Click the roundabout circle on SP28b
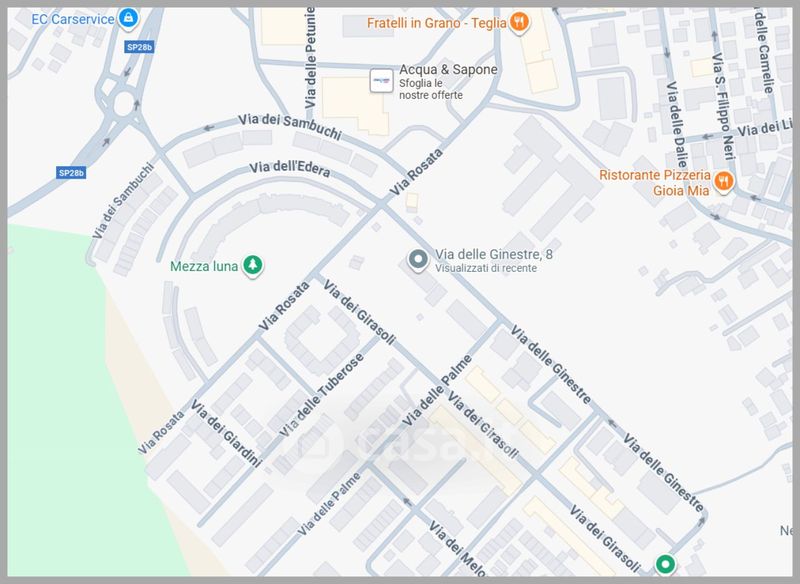Image resolution: width=800 pixels, height=584 pixels. [123, 104]
